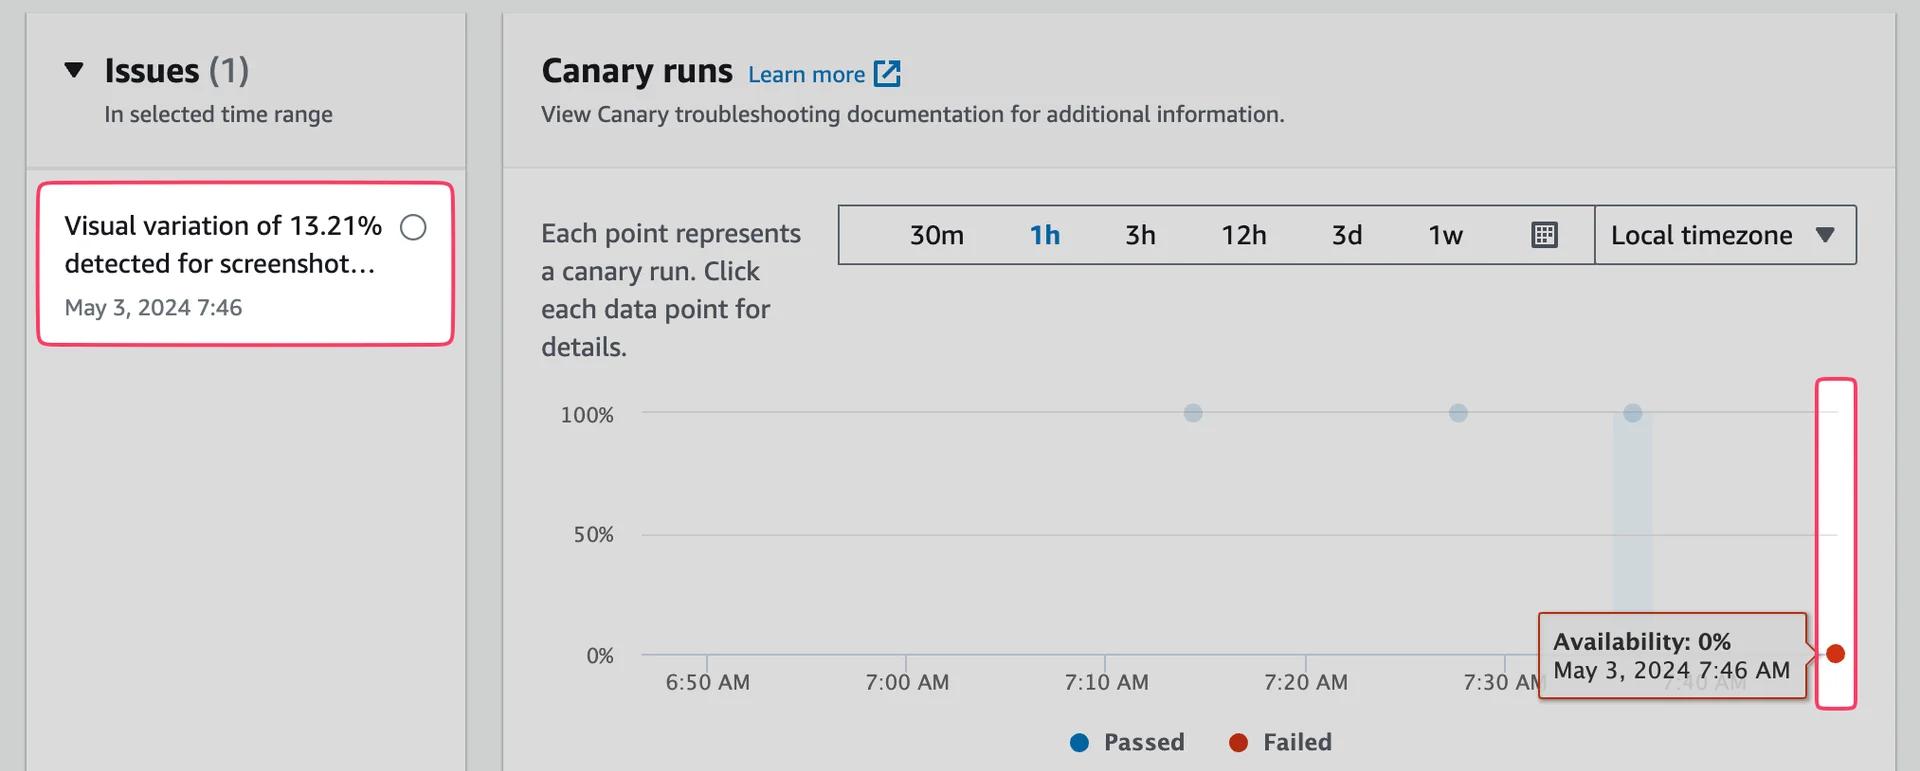Screen dimensions: 1920x771
Task: Click the passed data point near 7:20 AM
Action: pos(1458,412)
